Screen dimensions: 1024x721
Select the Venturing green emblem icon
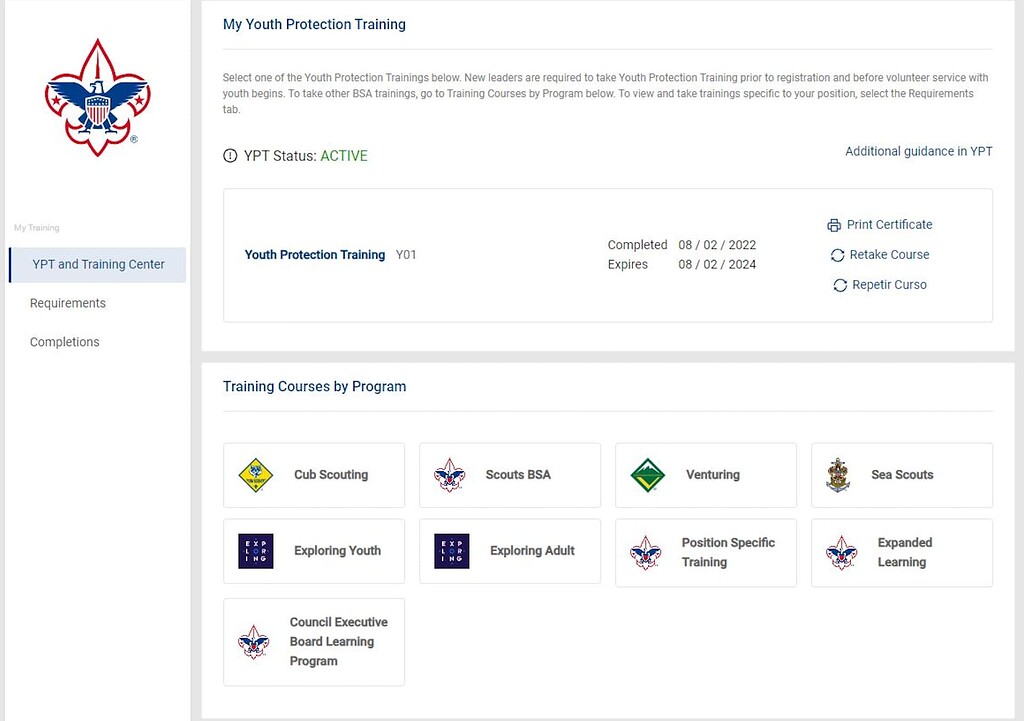[648, 474]
